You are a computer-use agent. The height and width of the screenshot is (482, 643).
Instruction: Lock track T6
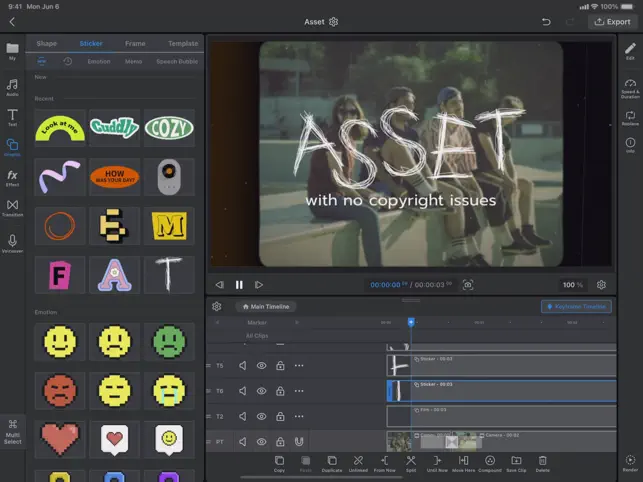[x=280, y=391]
